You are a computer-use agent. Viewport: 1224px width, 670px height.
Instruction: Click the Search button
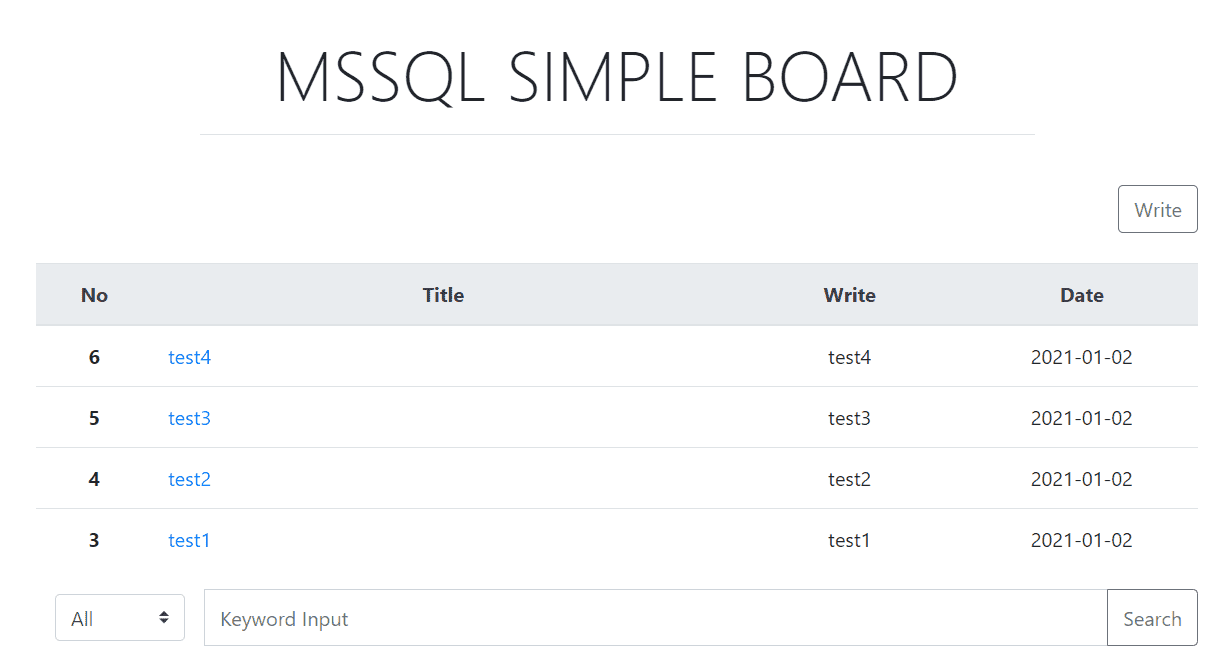coord(1152,618)
